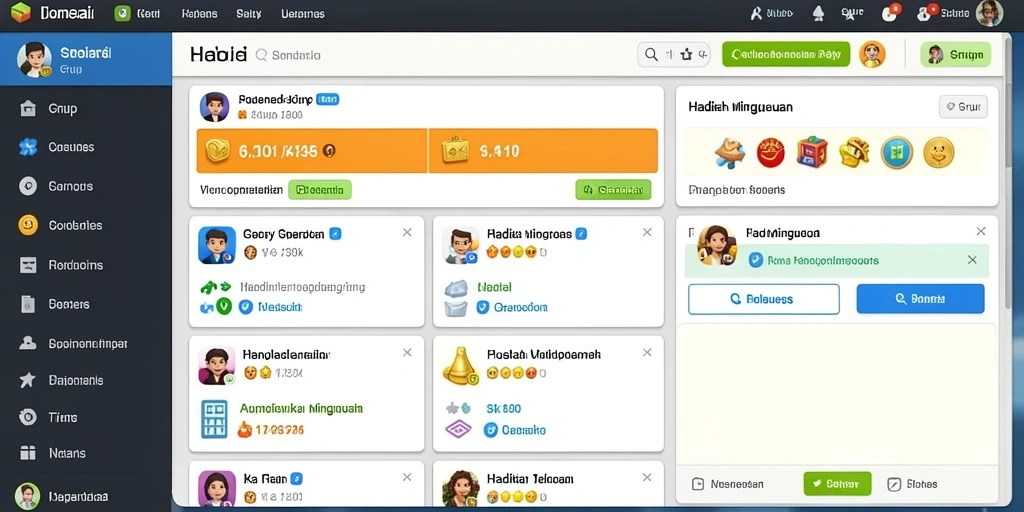Image resolution: width=1024 pixels, height=512 pixels.
Task: Click the bell icon in top bar
Action: coord(818,13)
